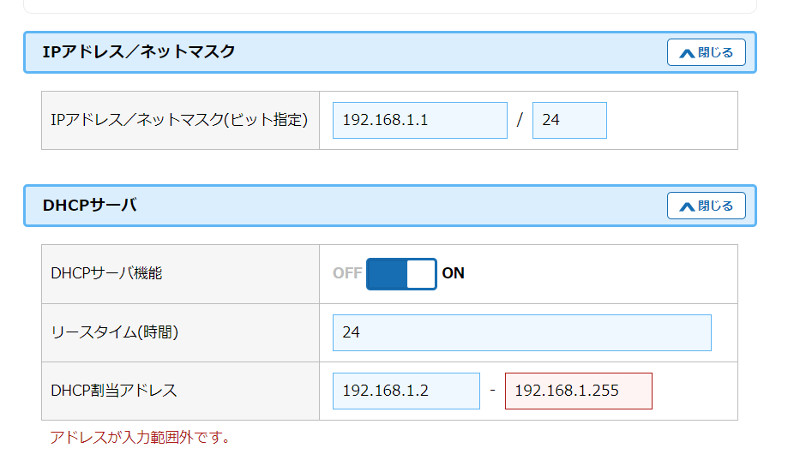Click the OFF label beside DHCP switch

pyautogui.click(x=347, y=273)
